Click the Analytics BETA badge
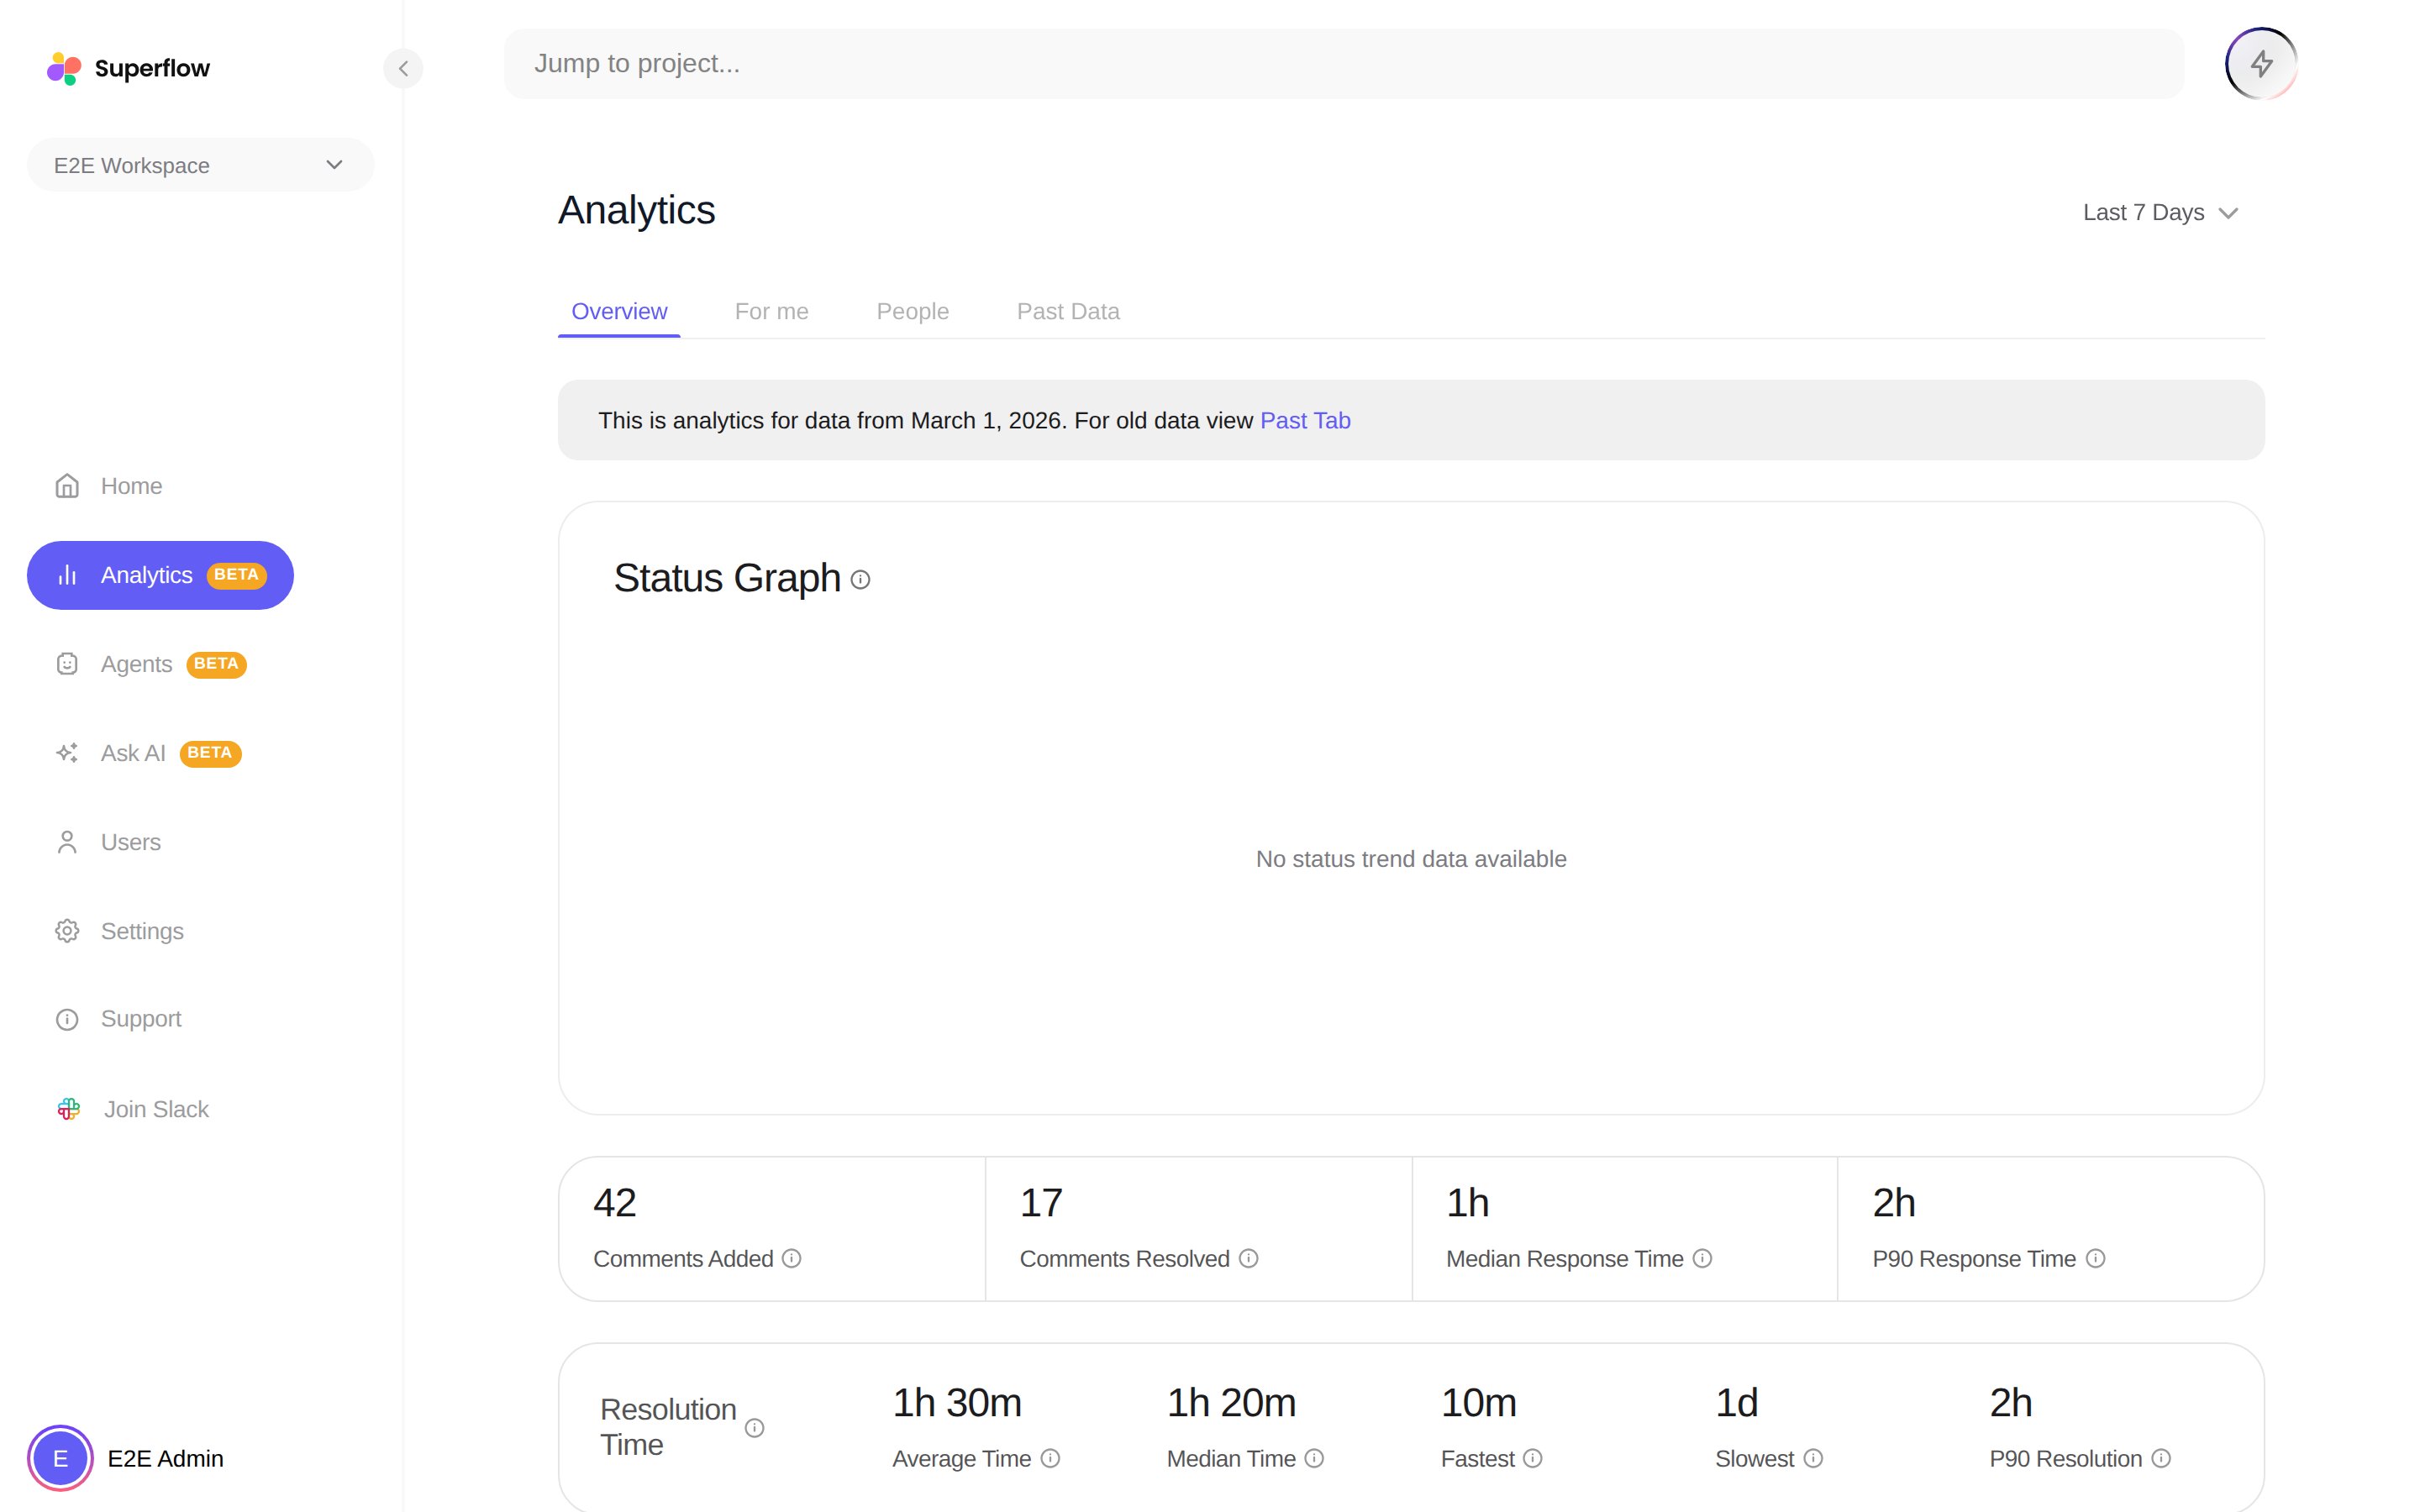 point(236,575)
